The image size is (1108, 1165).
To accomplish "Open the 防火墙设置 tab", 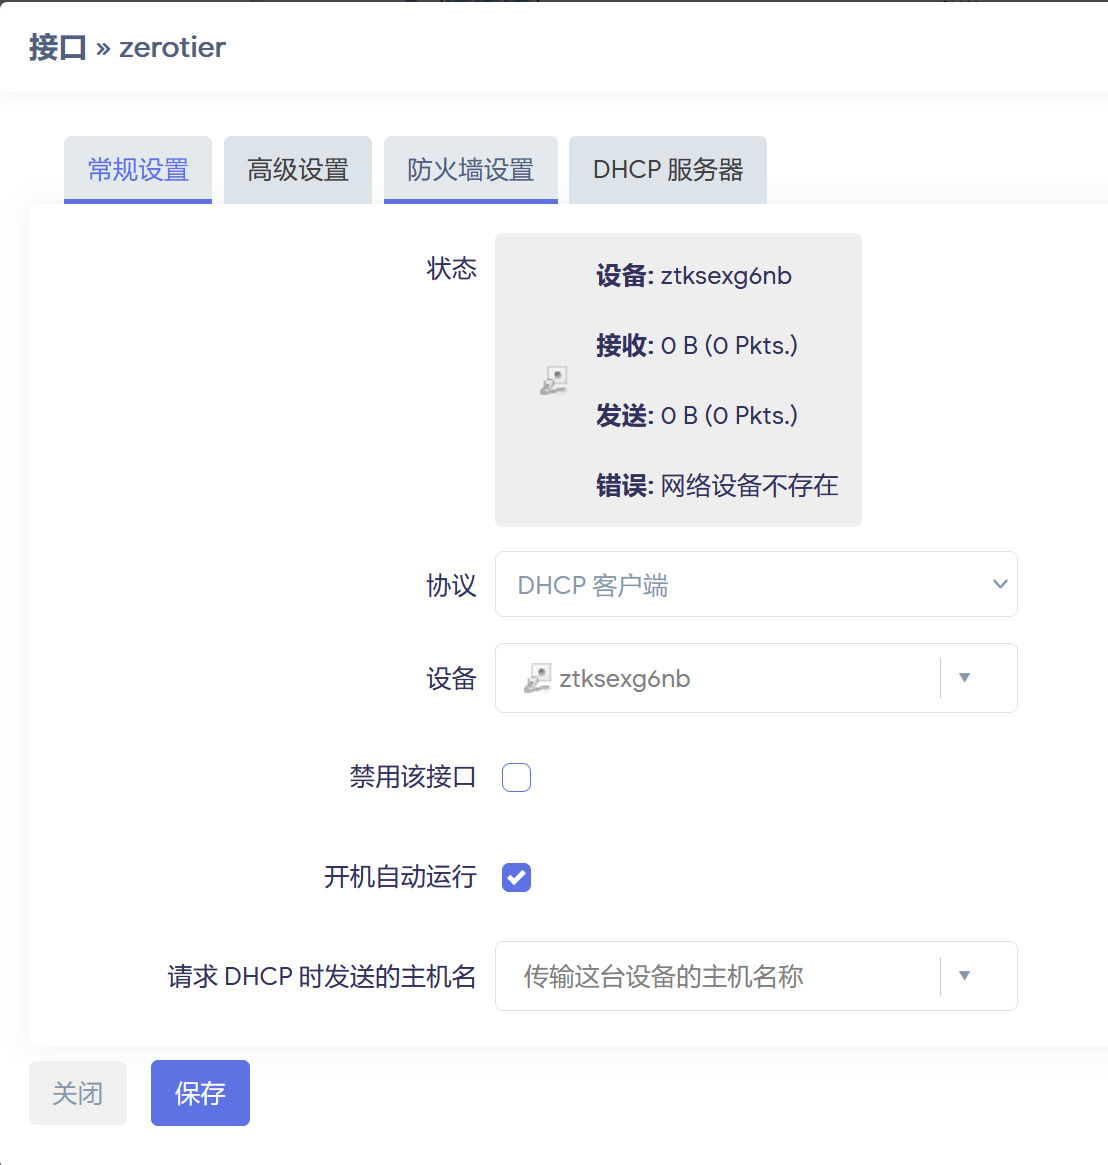I will click(x=470, y=169).
